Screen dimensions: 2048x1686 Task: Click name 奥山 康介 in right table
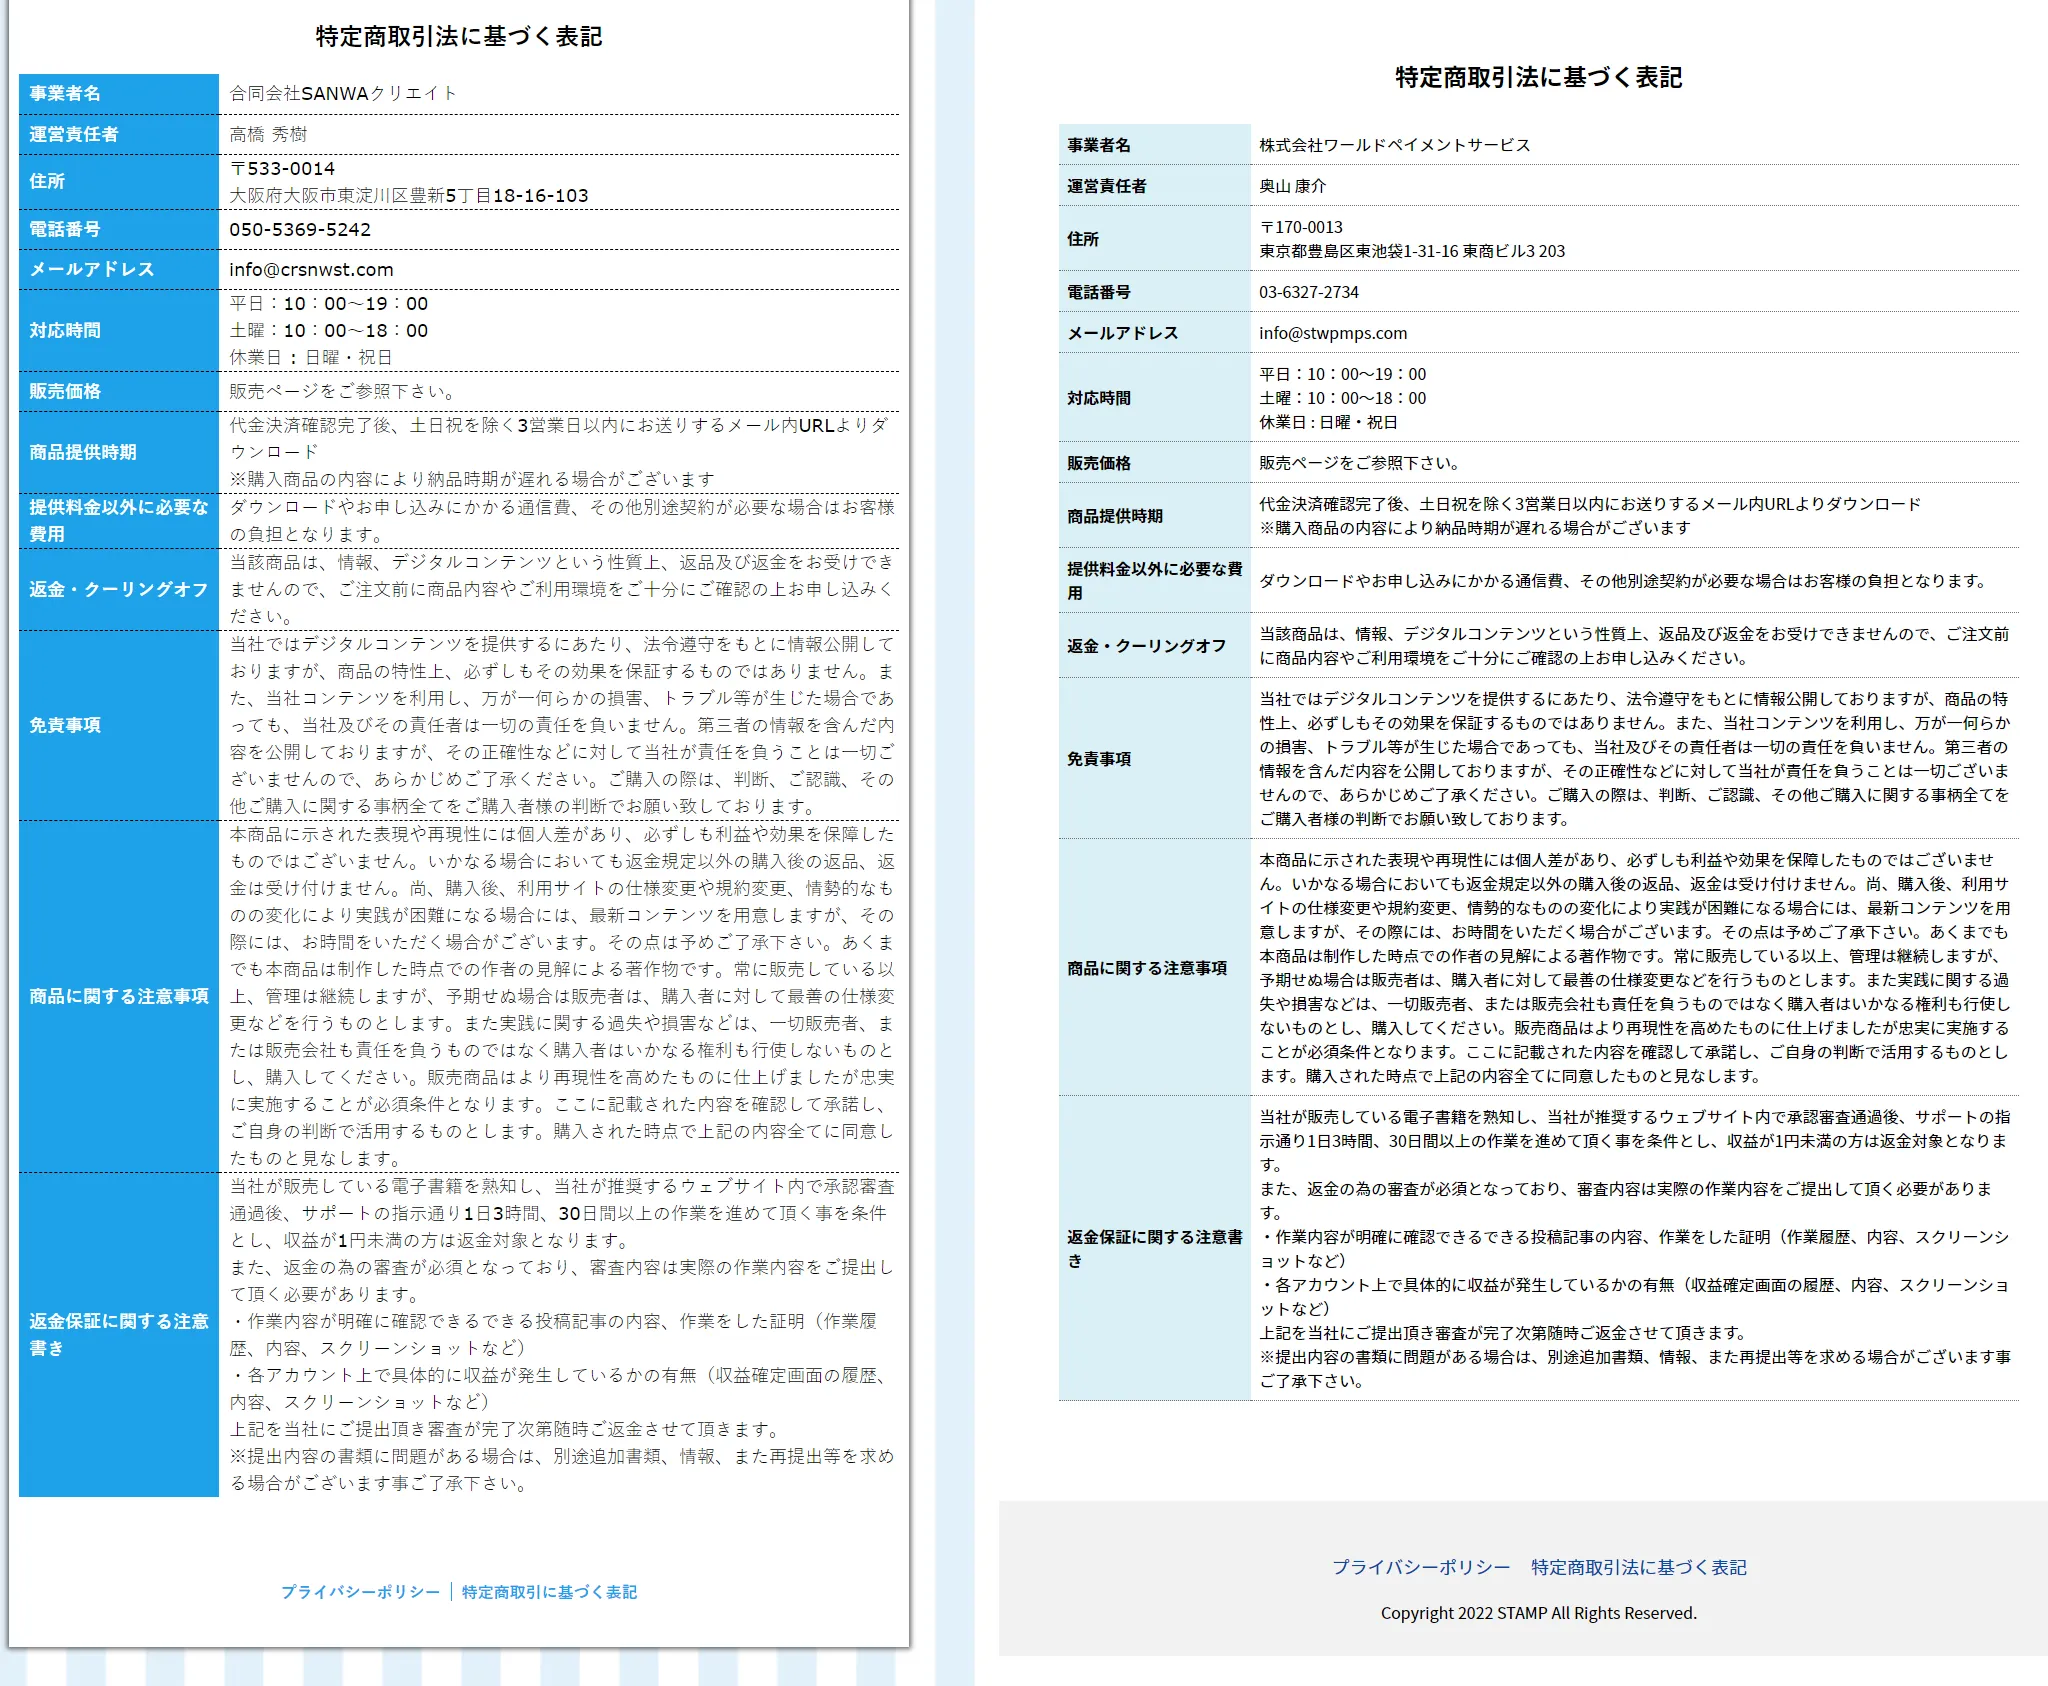1292,186
